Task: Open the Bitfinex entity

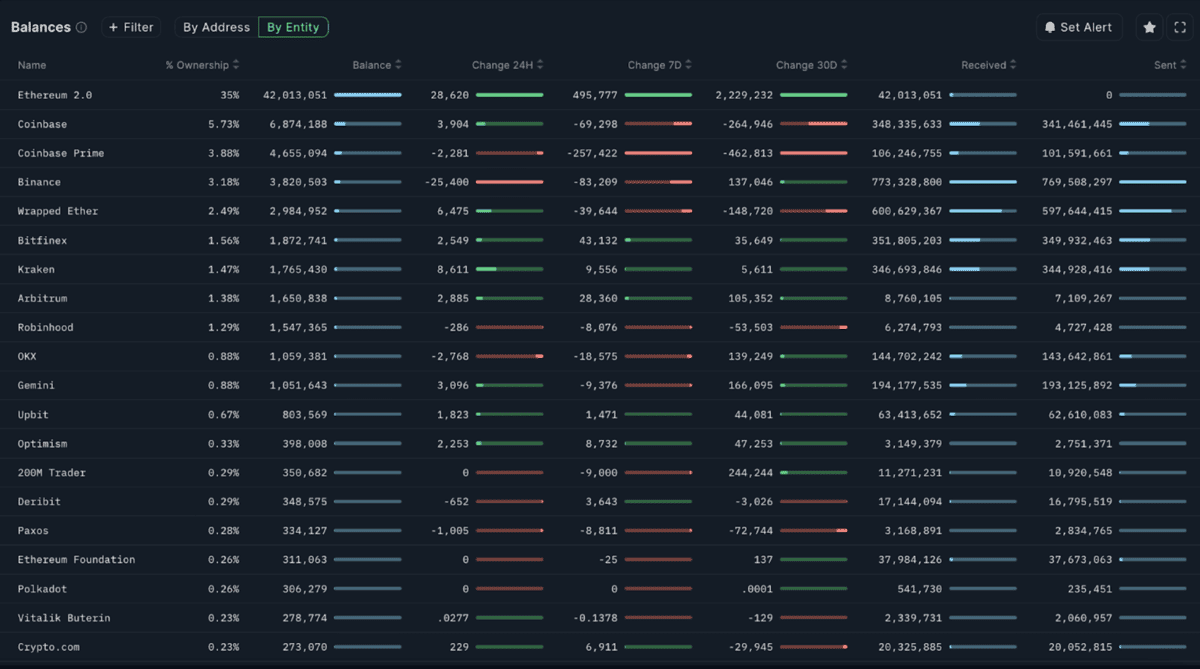Action: pyautogui.click(x=42, y=240)
